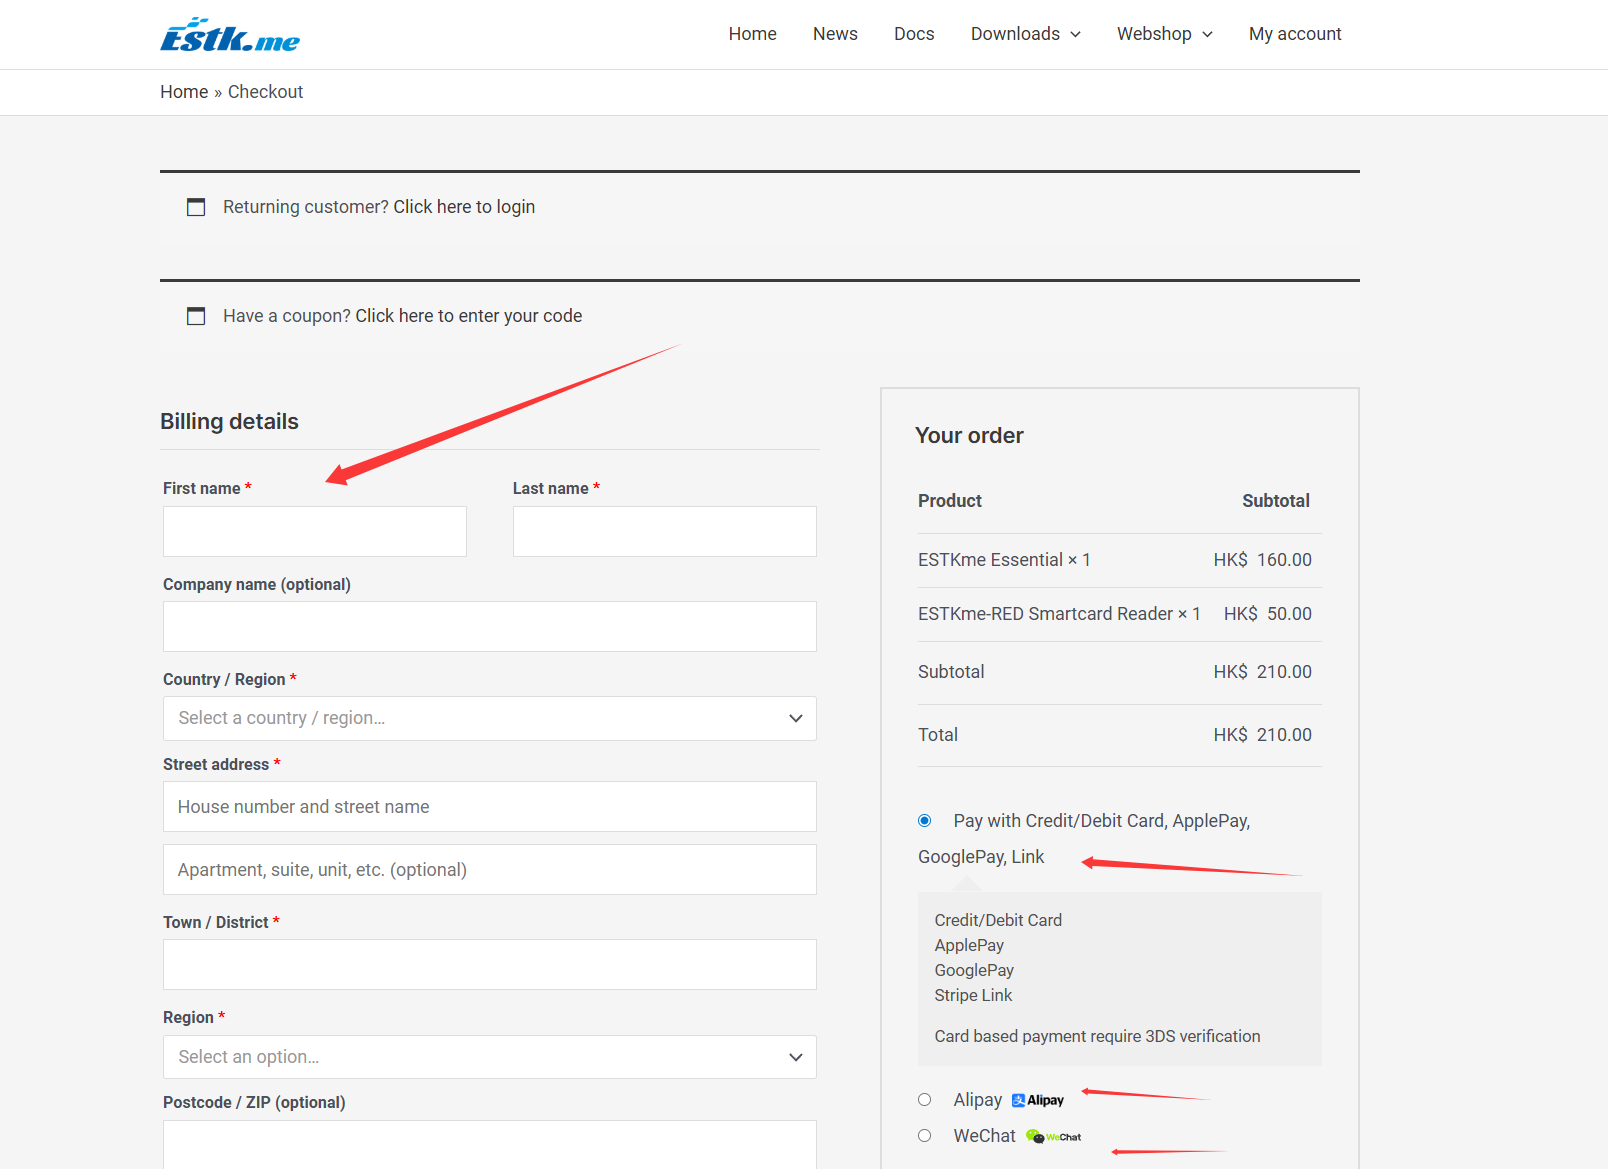Go to My account page
The image size is (1608, 1169).
1295,34
